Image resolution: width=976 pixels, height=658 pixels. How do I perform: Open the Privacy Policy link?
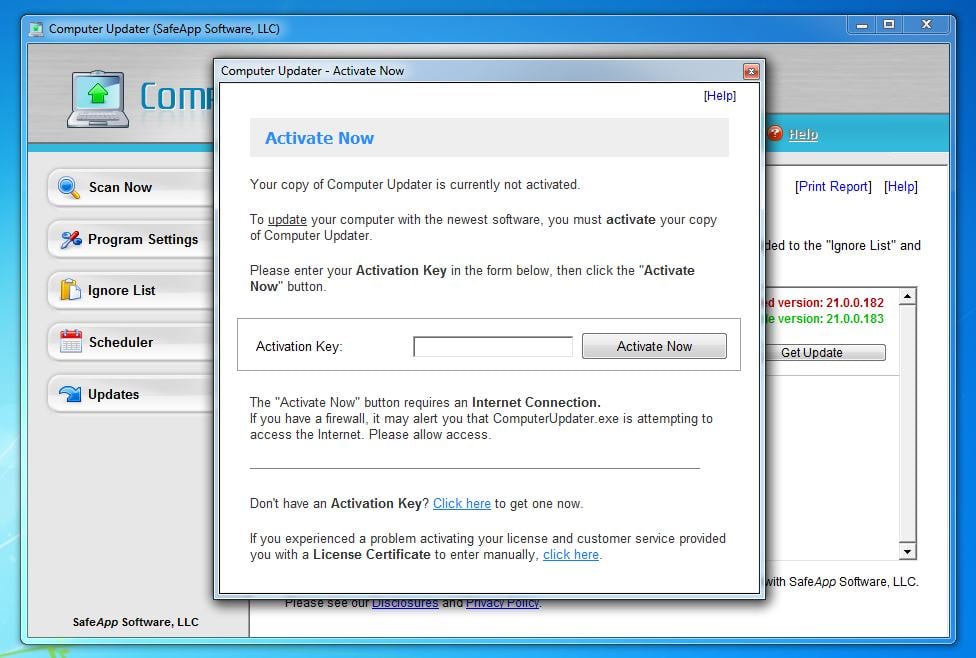[502, 603]
